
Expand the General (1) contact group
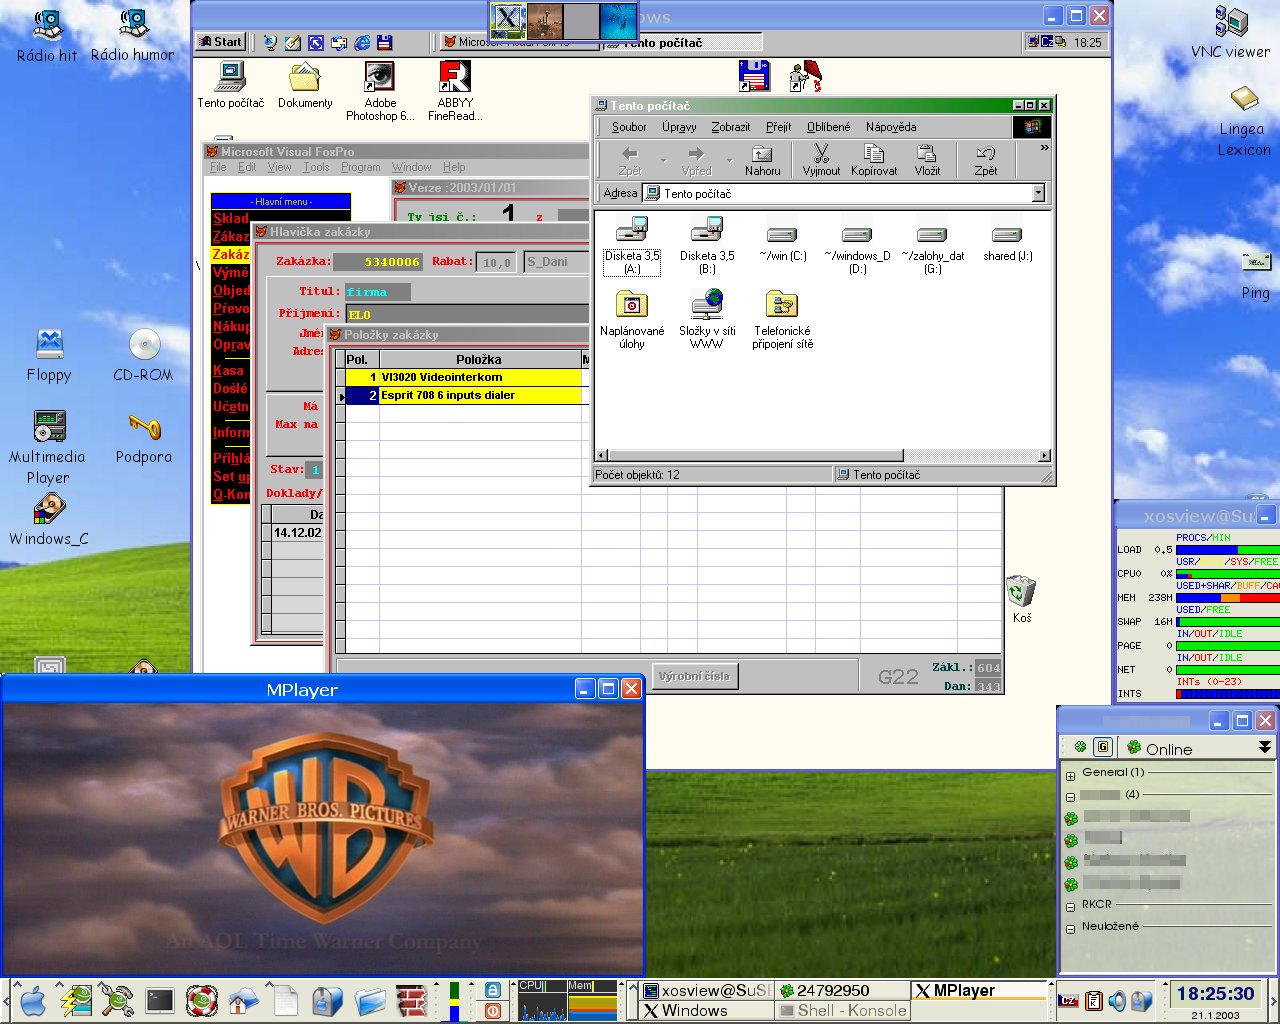click(1071, 775)
